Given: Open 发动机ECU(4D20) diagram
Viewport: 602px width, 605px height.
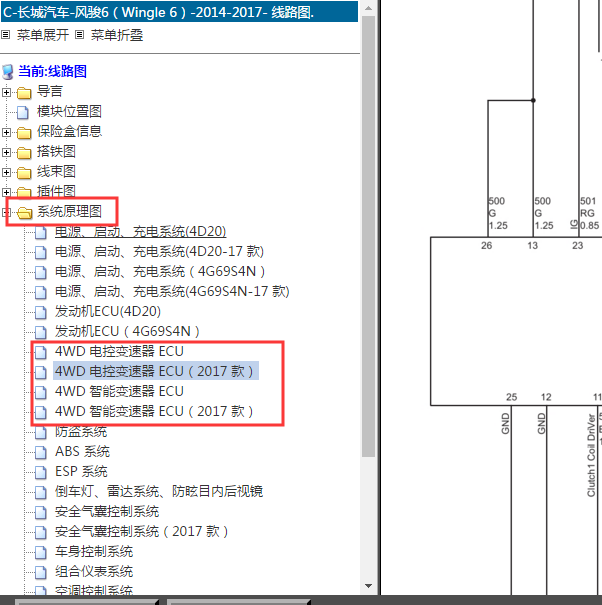Looking at the screenshot, I should (108, 312).
